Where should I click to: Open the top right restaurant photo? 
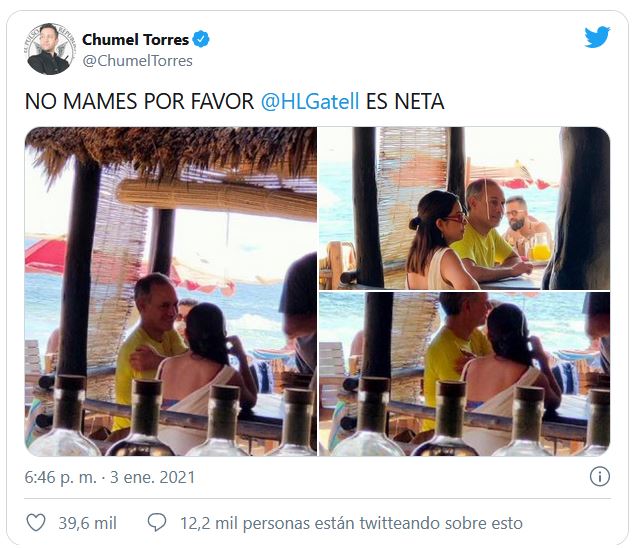(x=464, y=208)
